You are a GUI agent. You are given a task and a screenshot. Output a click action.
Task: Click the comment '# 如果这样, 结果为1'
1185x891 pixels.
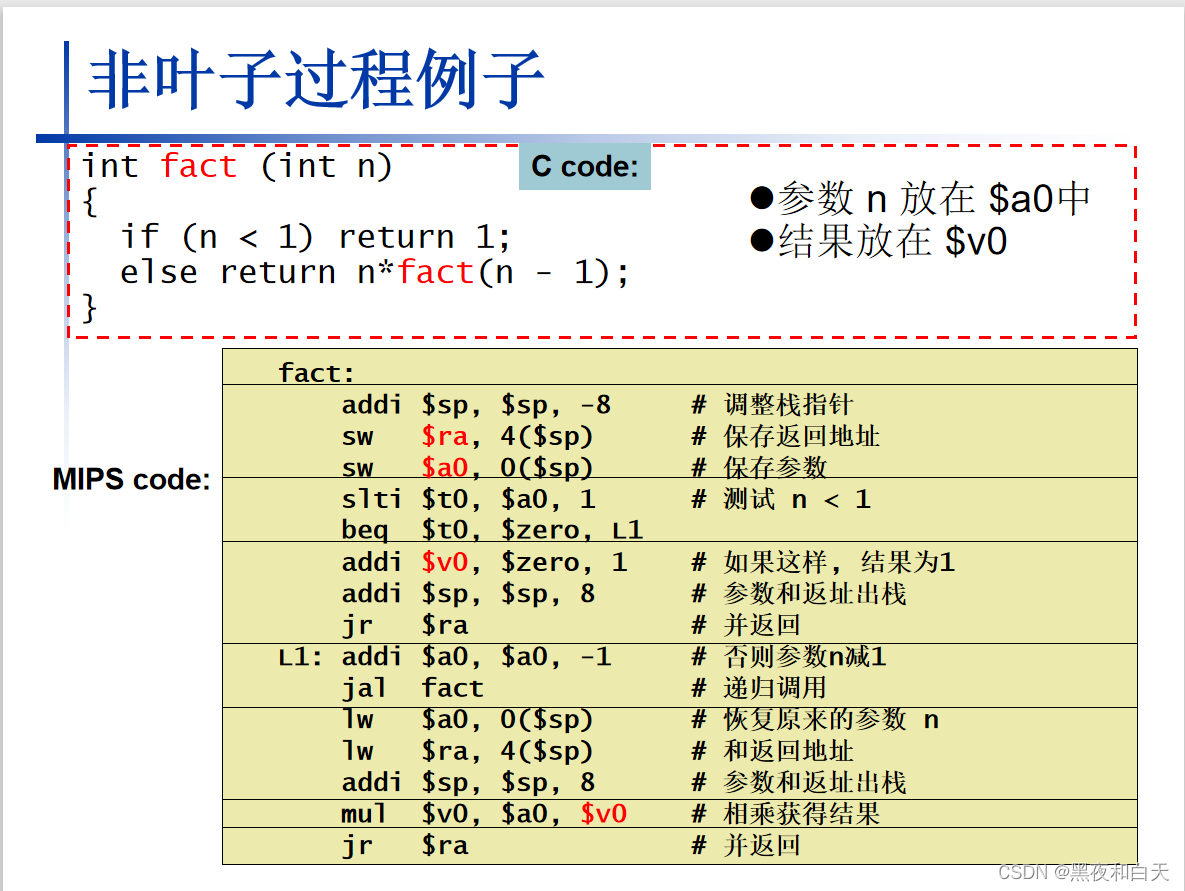[823, 562]
